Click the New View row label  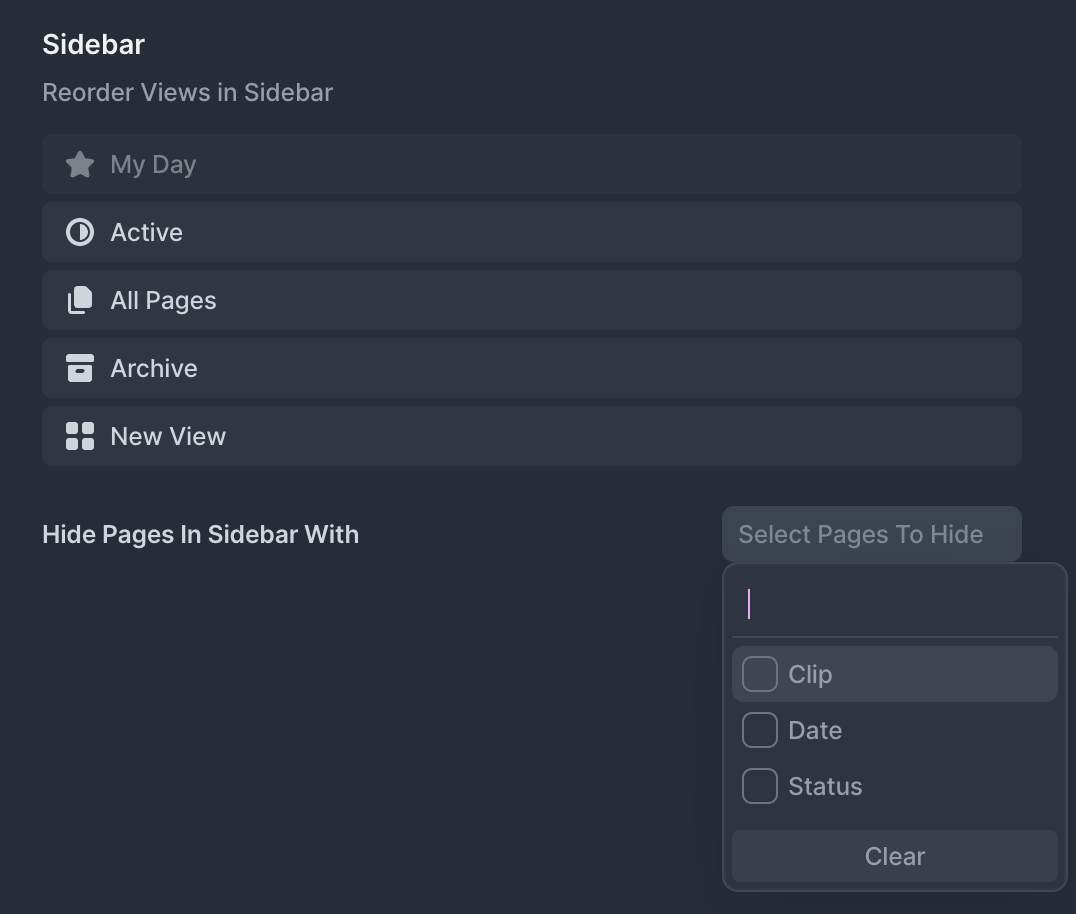[x=168, y=436]
